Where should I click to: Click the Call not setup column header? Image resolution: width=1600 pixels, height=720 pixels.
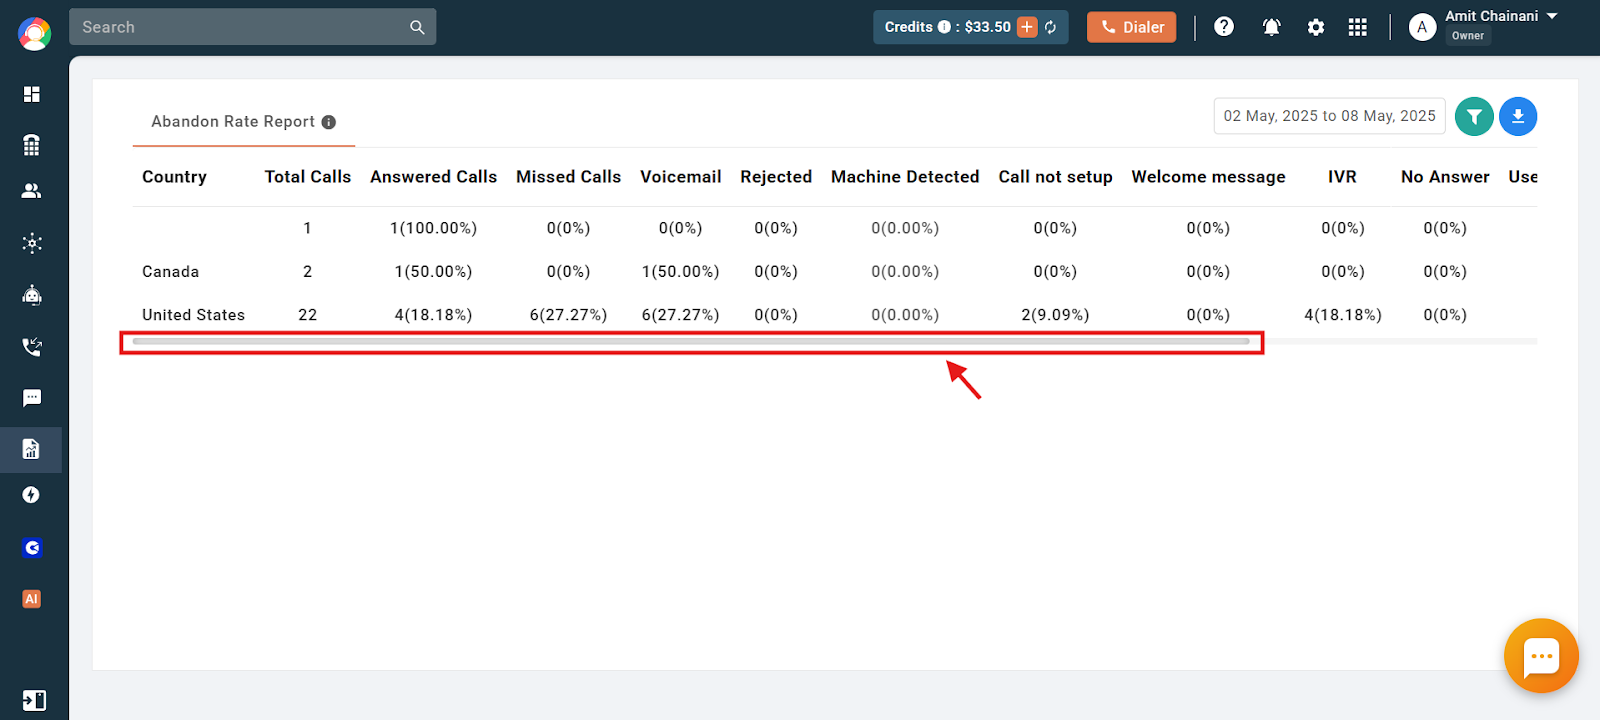tap(1055, 177)
